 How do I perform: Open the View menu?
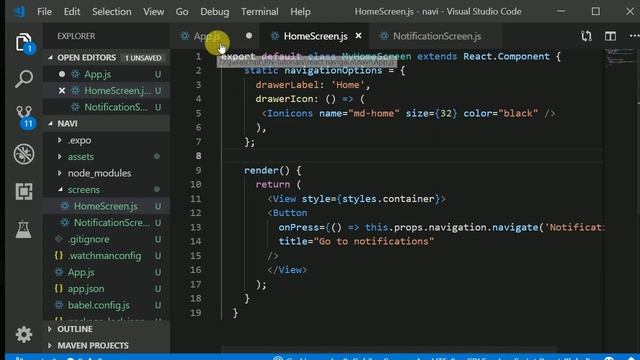tap(153, 12)
